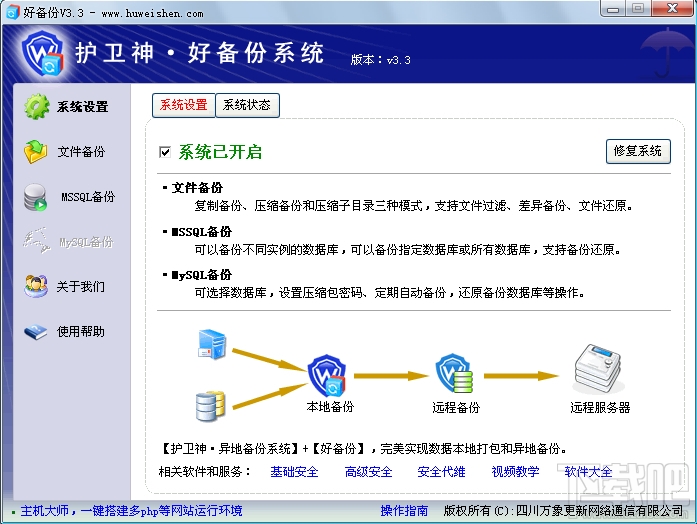Click the greyed-out MySQL备份 dolphin icon

click(36, 240)
